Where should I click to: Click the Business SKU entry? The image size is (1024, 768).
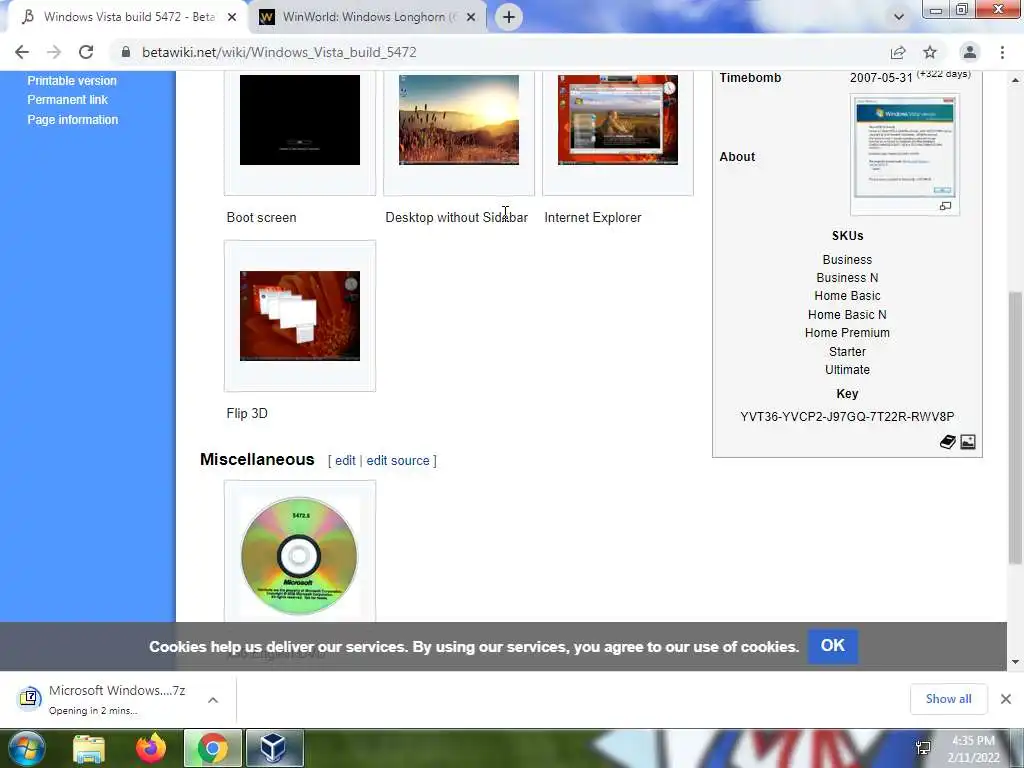pyautogui.click(x=847, y=259)
